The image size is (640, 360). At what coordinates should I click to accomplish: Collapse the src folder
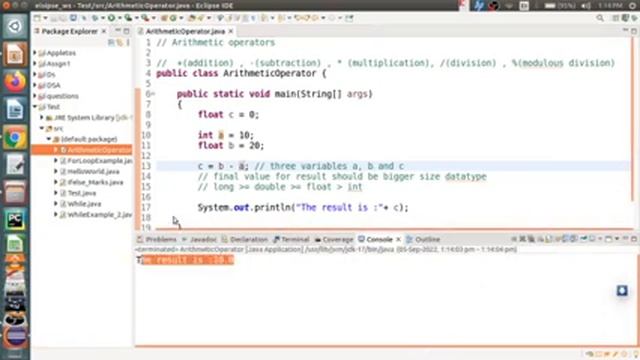(42, 128)
